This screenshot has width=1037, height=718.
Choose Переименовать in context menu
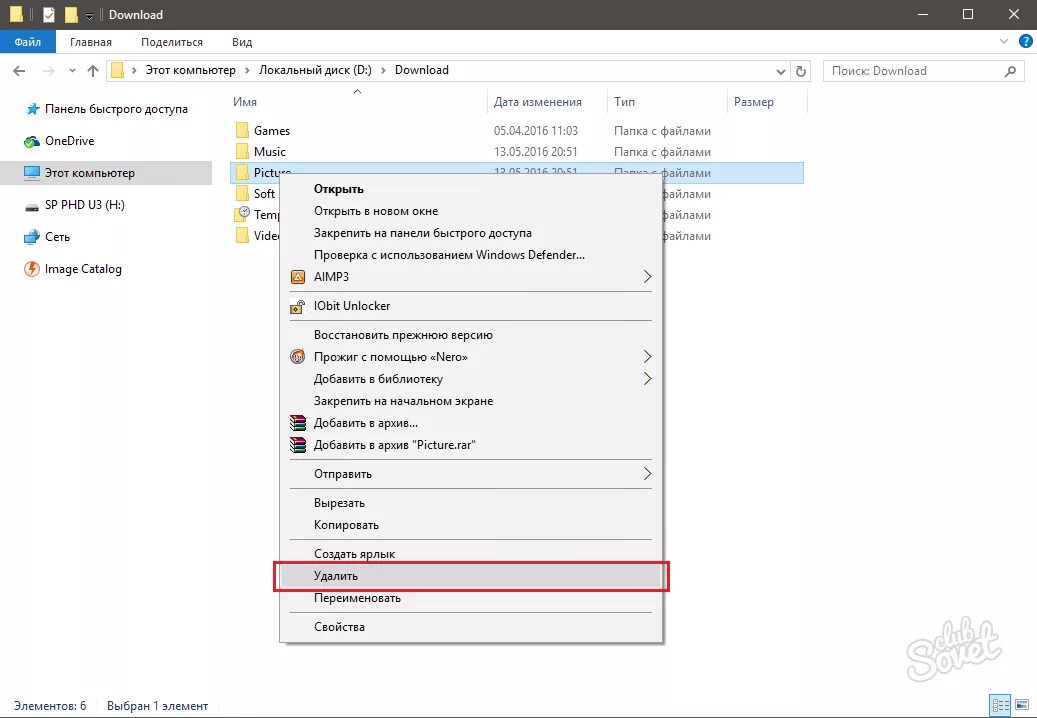pos(471,598)
